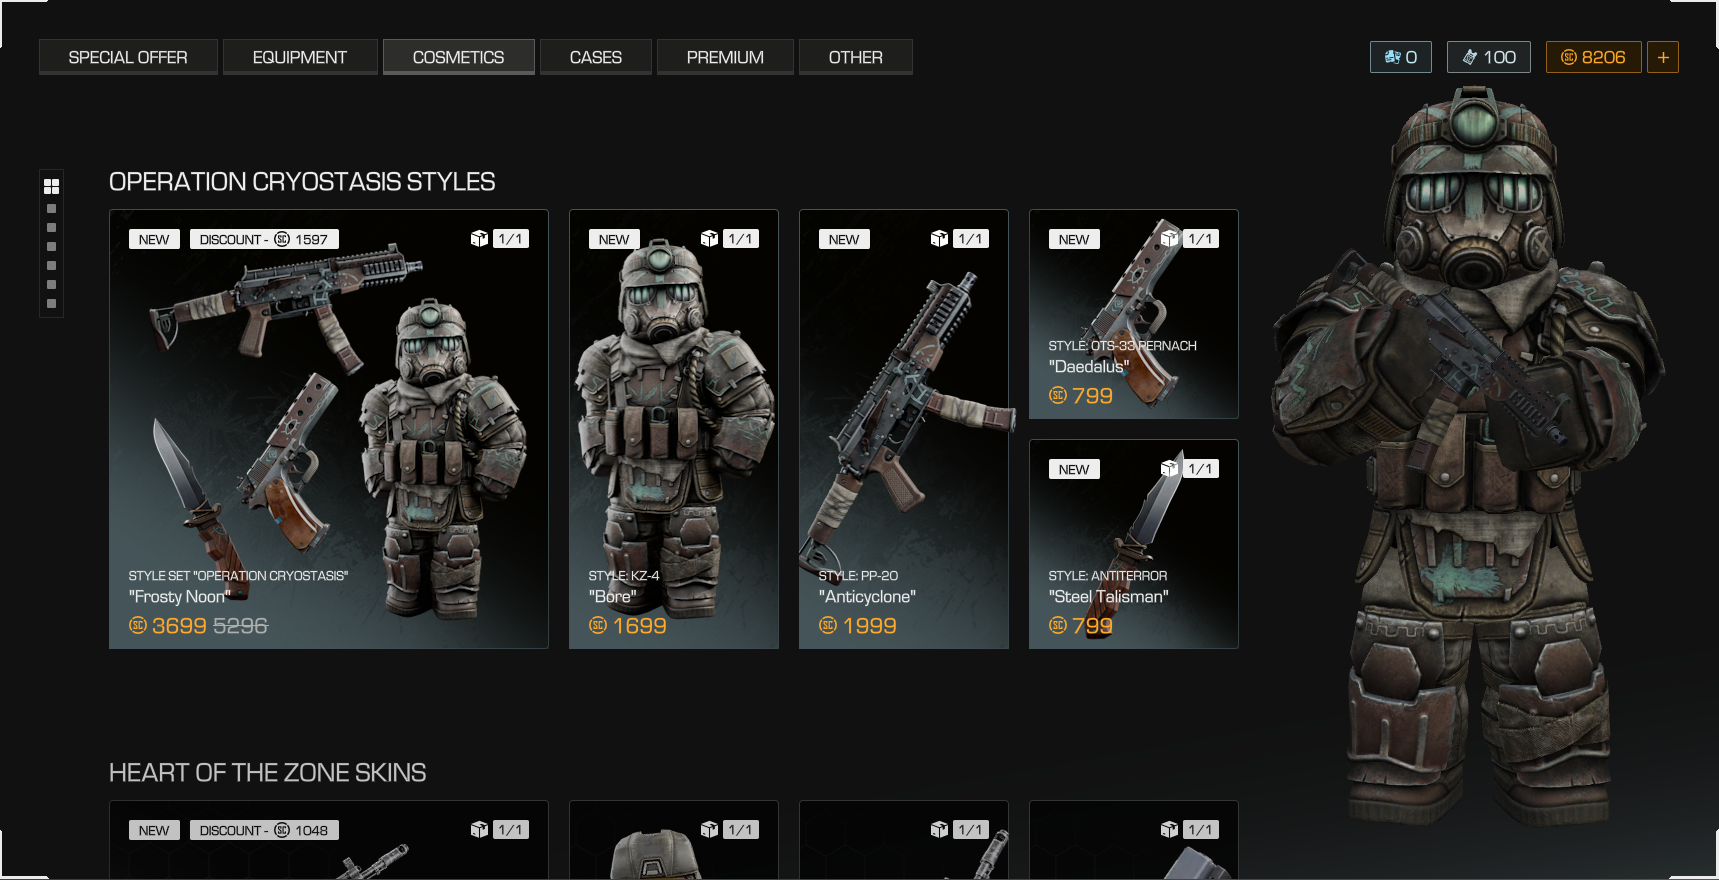
Task: Click the box icon on Frosty Noon card
Action: [479, 238]
